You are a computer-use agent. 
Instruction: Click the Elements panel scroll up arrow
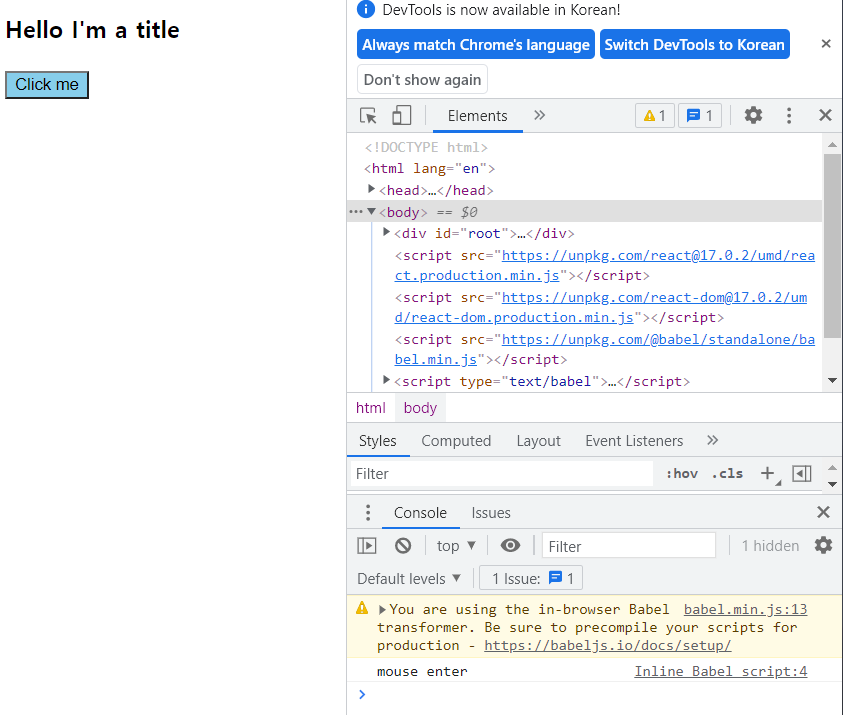click(x=832, y=144)
